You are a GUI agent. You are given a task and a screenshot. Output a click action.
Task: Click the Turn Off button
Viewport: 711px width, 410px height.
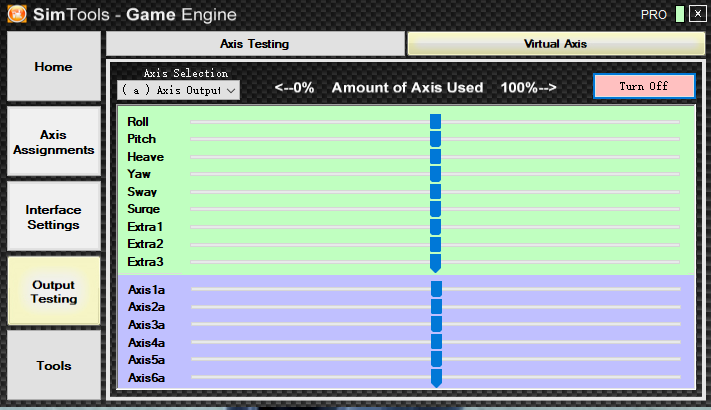(644, 86)
